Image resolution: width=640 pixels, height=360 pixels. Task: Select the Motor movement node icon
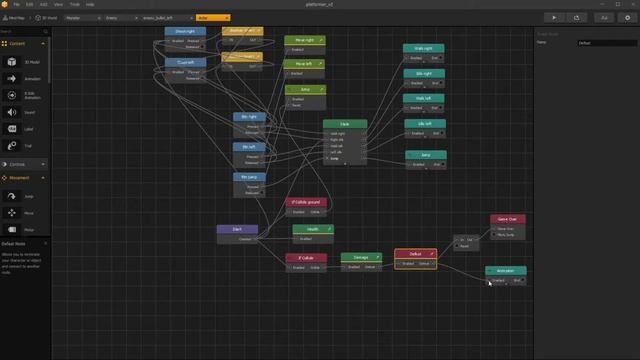[12, 230]
